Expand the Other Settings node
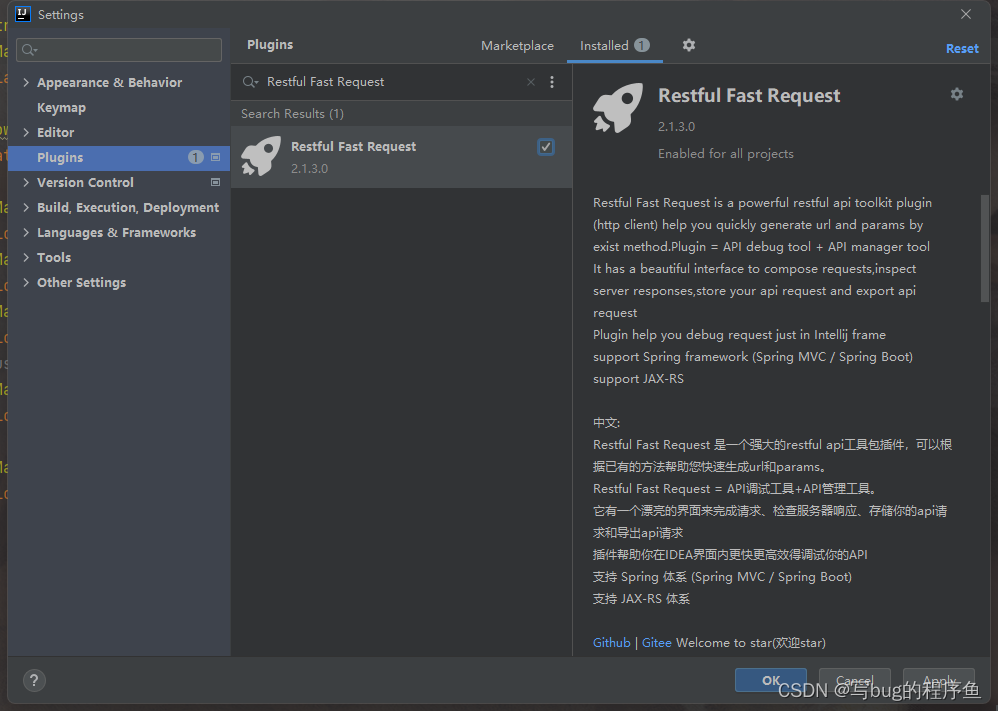Viewport: 998px width, 711px height. click(x=26, y=282)
